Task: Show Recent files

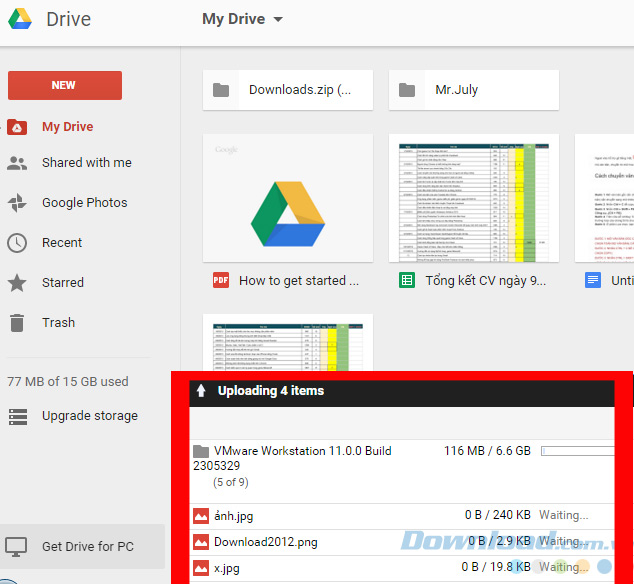Action: coord(62,243)
